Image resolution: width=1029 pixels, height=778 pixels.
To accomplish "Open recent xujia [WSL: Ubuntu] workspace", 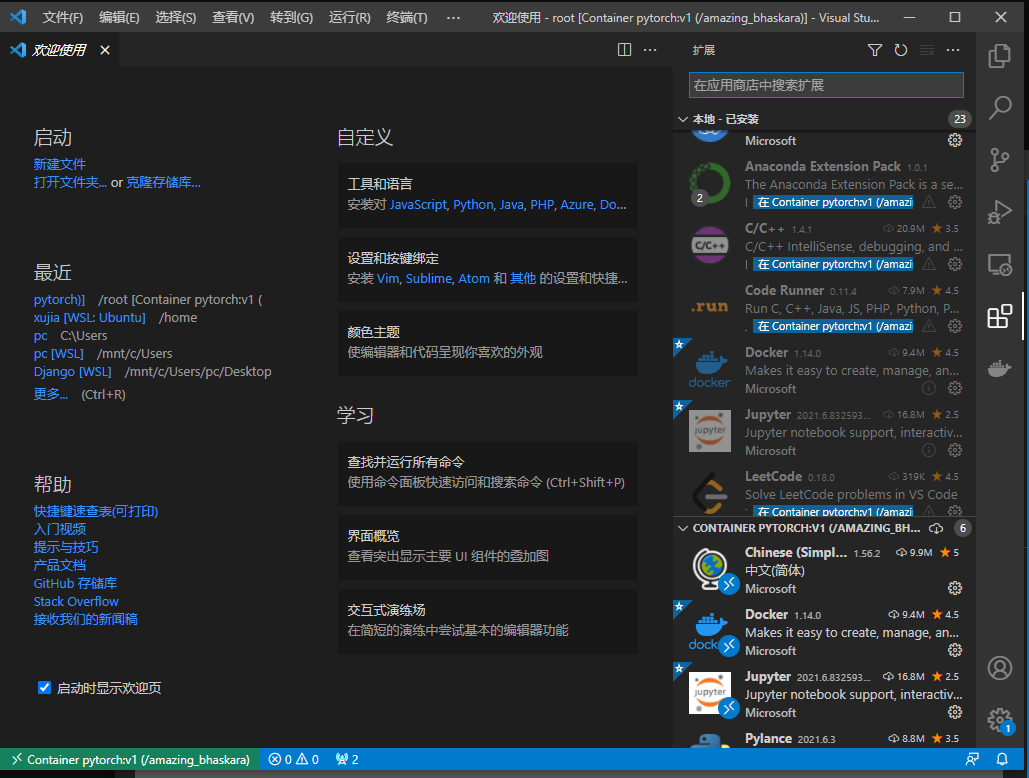I will (x=89, y=317).
